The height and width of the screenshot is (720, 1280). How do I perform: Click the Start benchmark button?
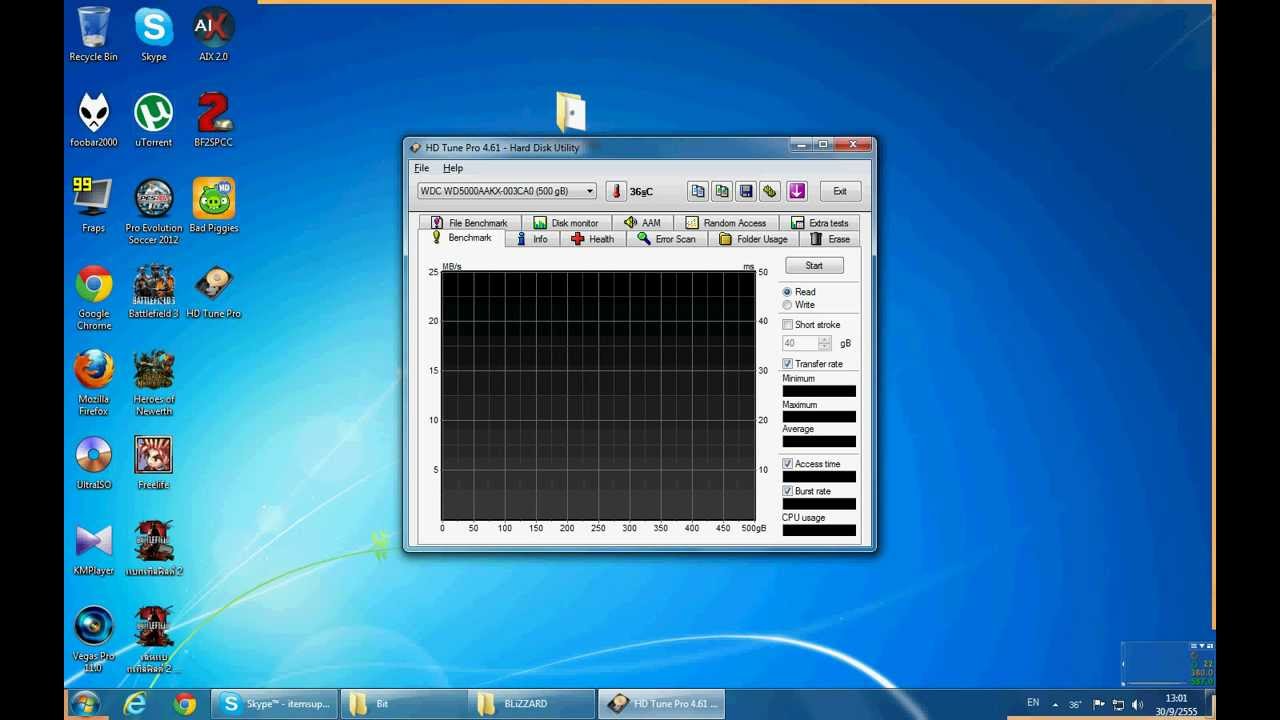814,265
